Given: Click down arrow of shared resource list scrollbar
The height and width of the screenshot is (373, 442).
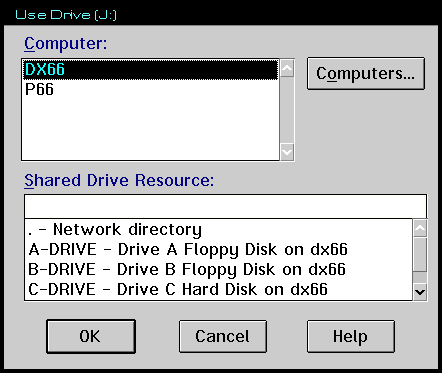Looking at the screenshot, I should tap(420, 292).
